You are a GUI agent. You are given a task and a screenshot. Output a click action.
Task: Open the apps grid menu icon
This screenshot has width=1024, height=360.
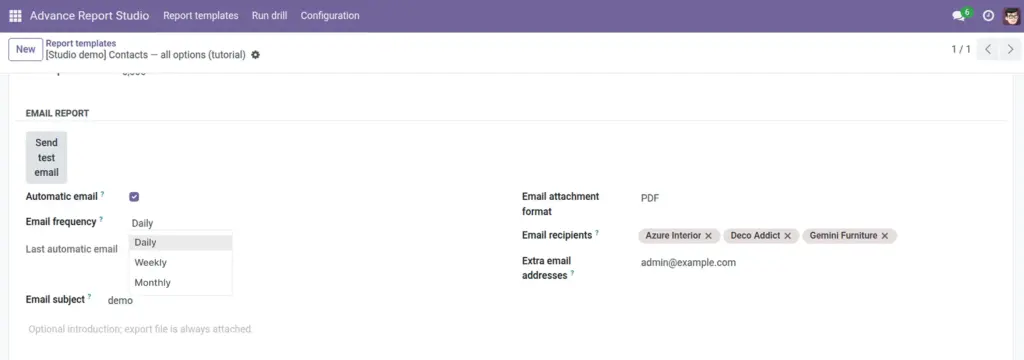coord(15,16)
